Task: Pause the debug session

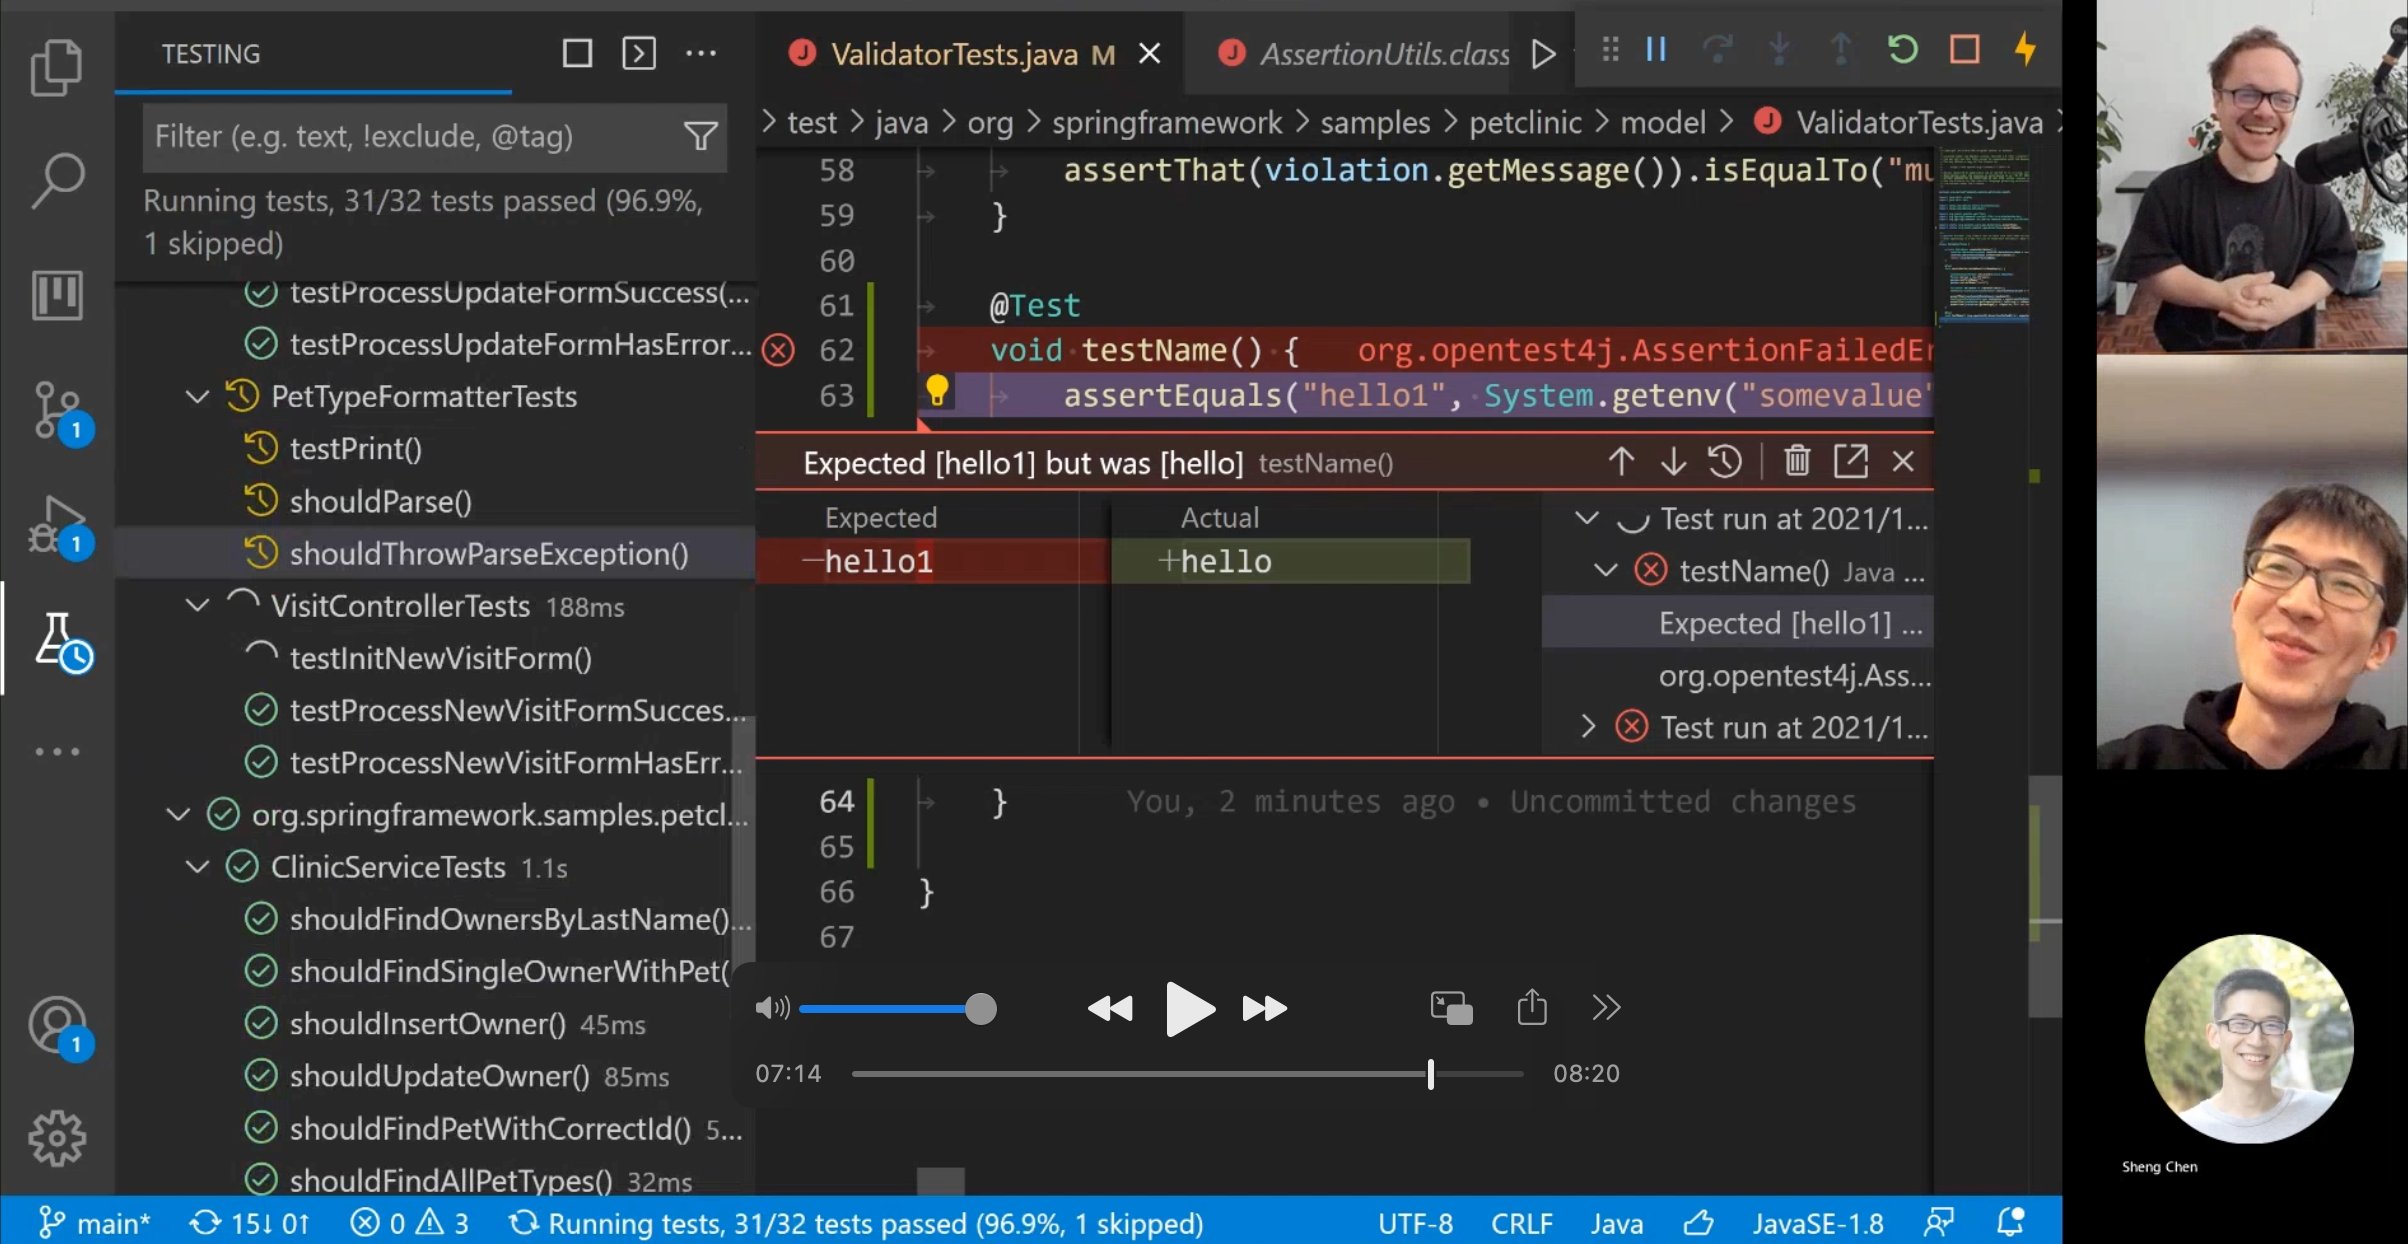Action: point(1656,49)
